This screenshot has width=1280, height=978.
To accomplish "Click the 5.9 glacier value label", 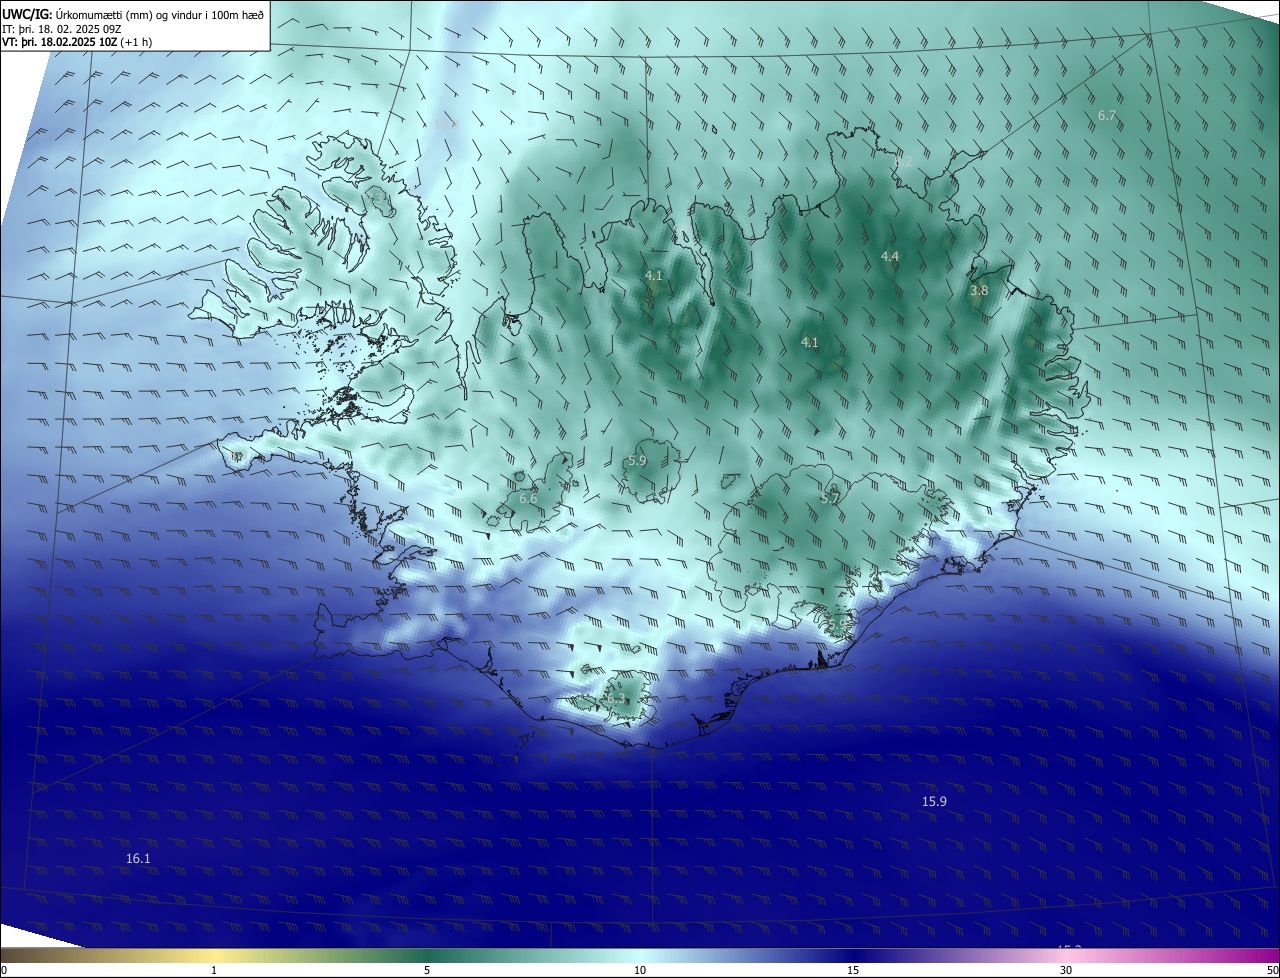I will (637, 461).
